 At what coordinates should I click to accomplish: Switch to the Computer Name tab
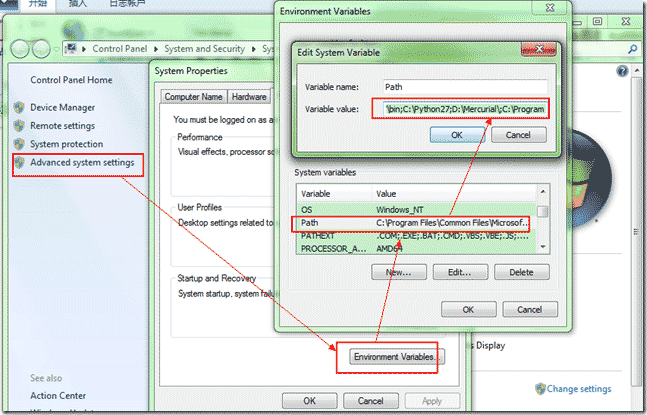[x=194, y=97]
